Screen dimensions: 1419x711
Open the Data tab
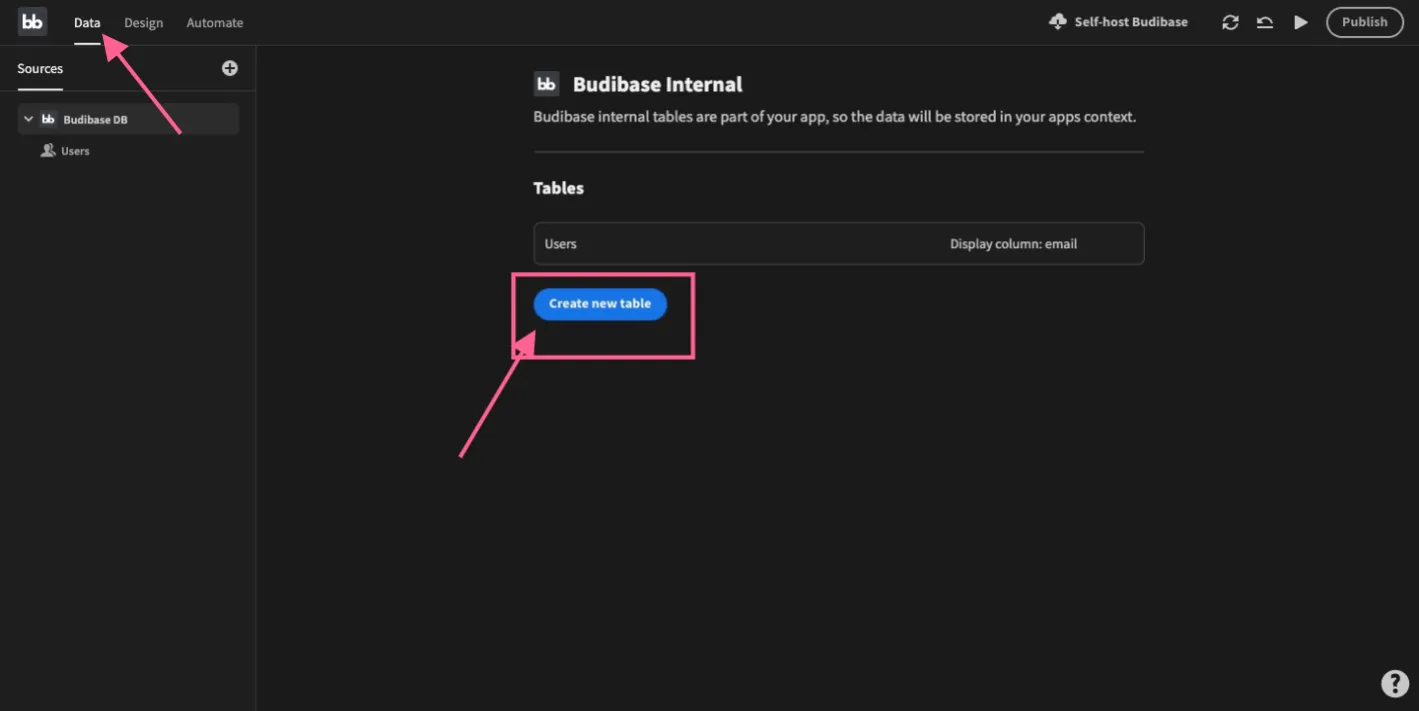[x=87, y=23]
